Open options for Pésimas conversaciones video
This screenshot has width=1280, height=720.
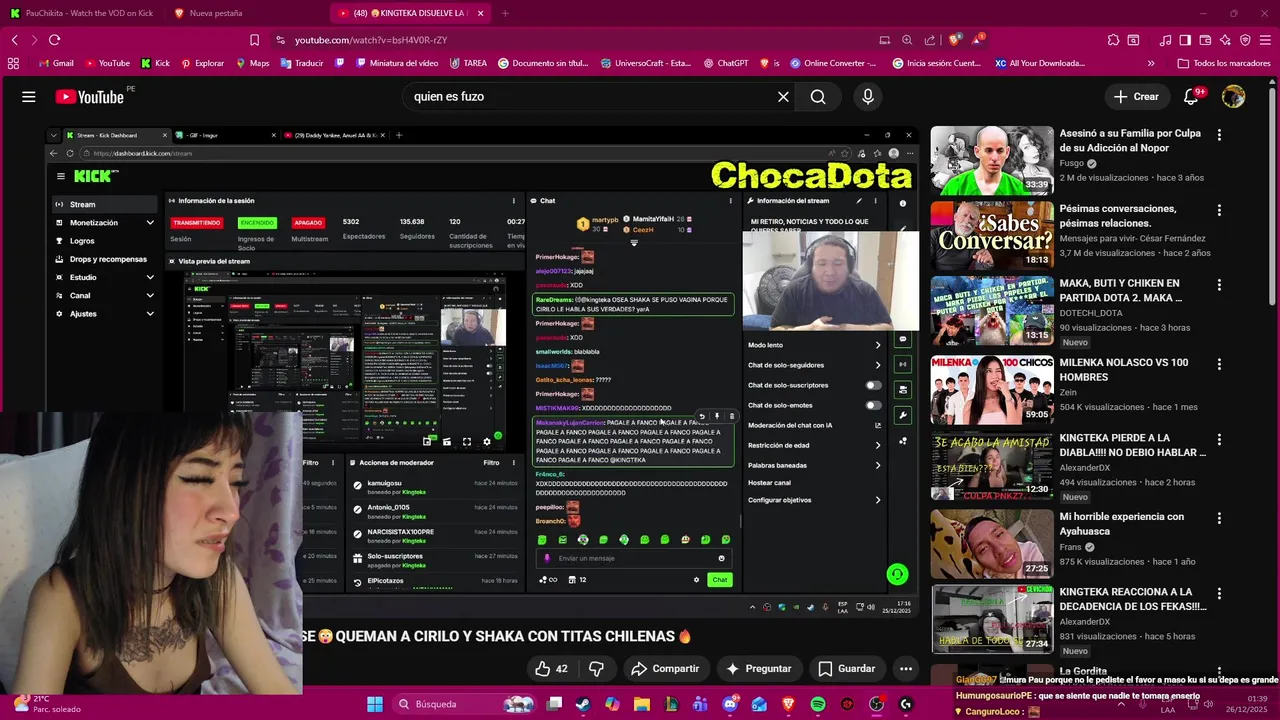(x=1219, y=210)
